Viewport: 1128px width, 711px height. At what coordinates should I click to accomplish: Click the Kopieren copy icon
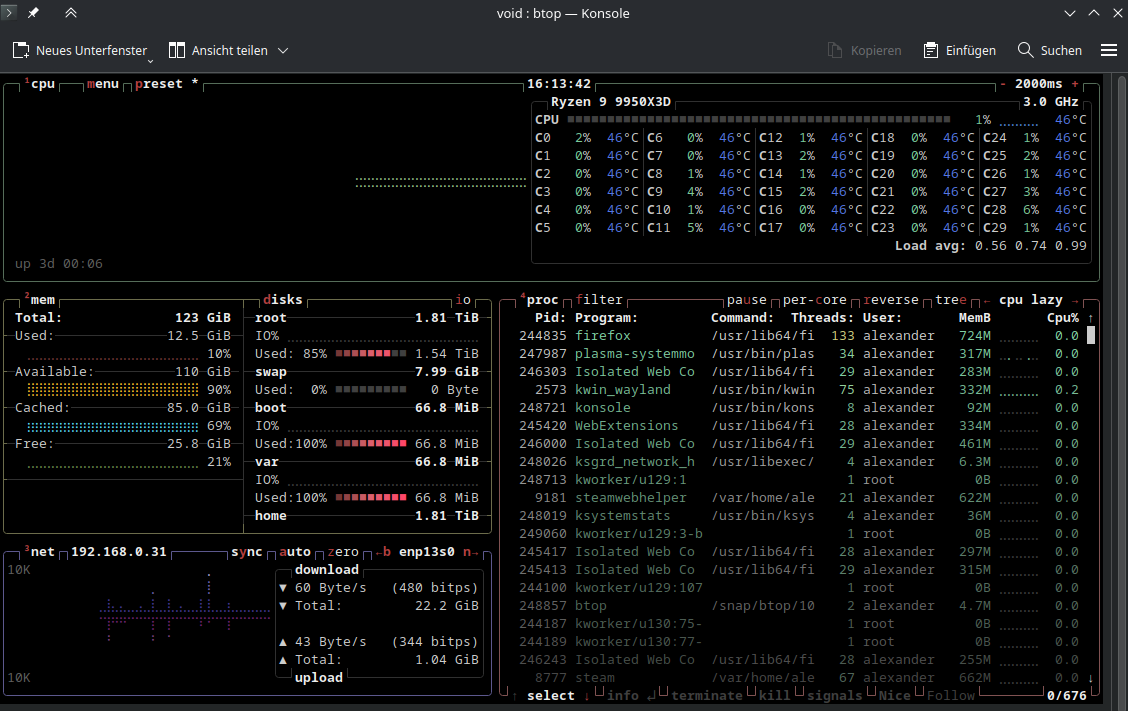pos(834,50)
